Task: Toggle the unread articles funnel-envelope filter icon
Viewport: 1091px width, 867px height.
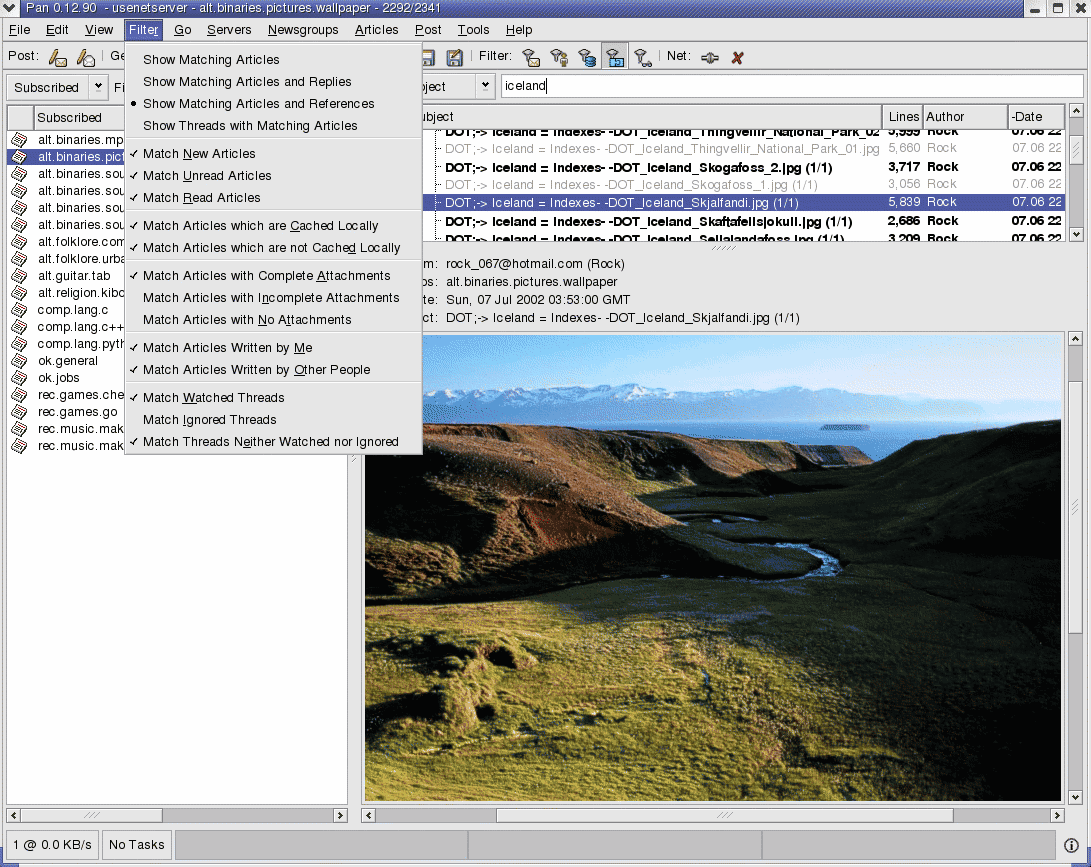Action: pyautogui.click(x=532, y=57)
